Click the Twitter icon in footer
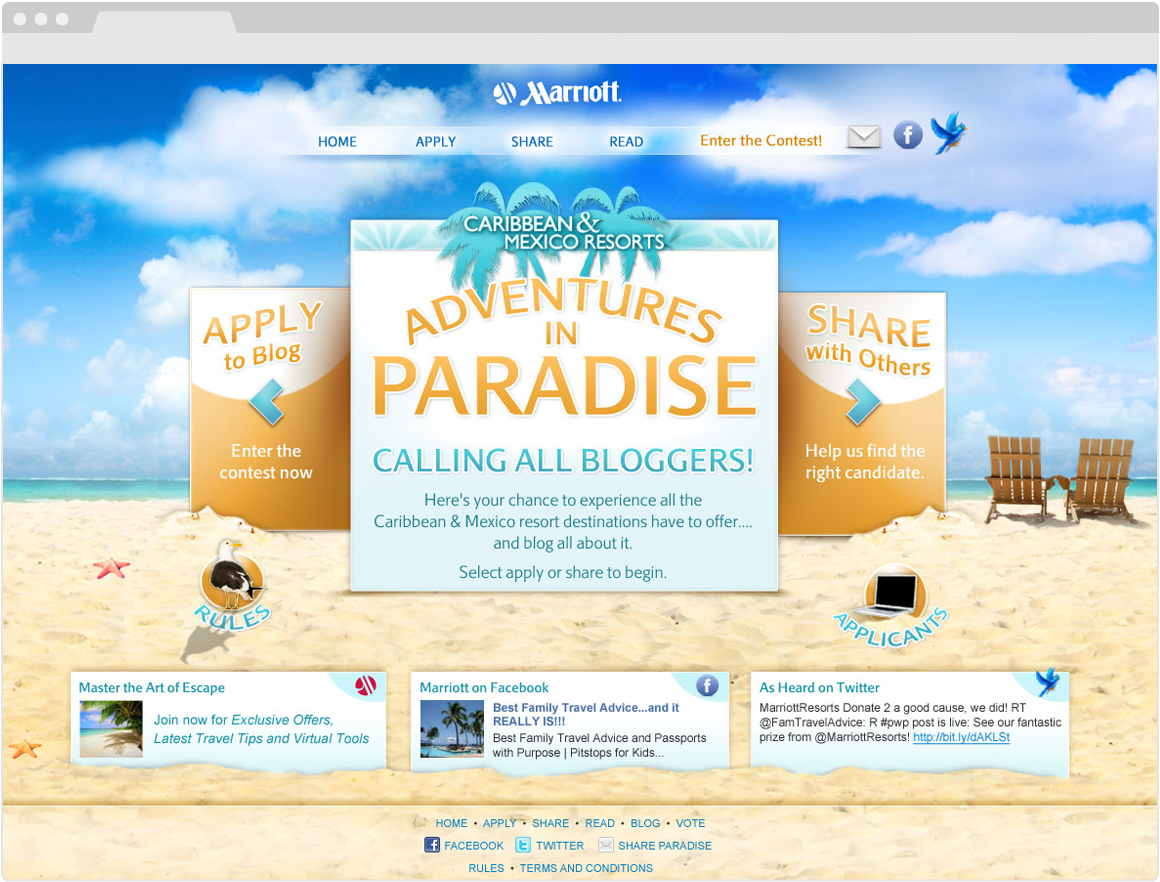 tap(523, 845)
